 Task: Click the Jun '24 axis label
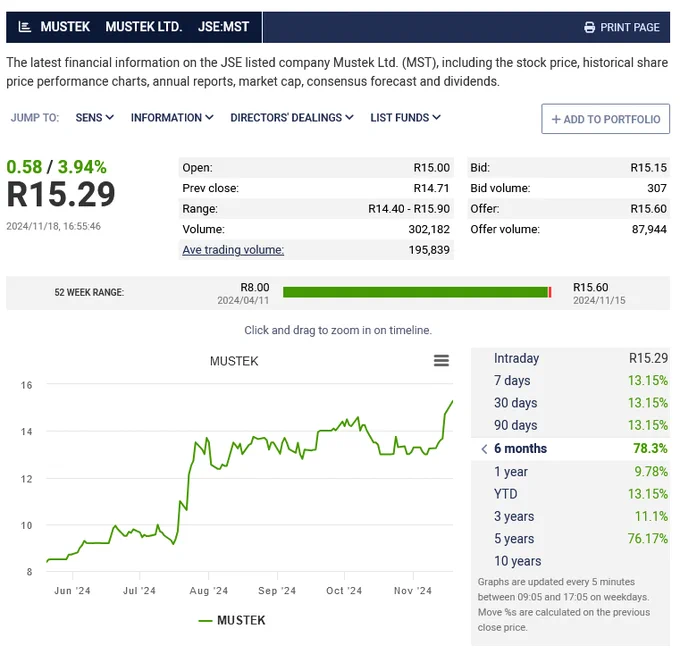72,591
